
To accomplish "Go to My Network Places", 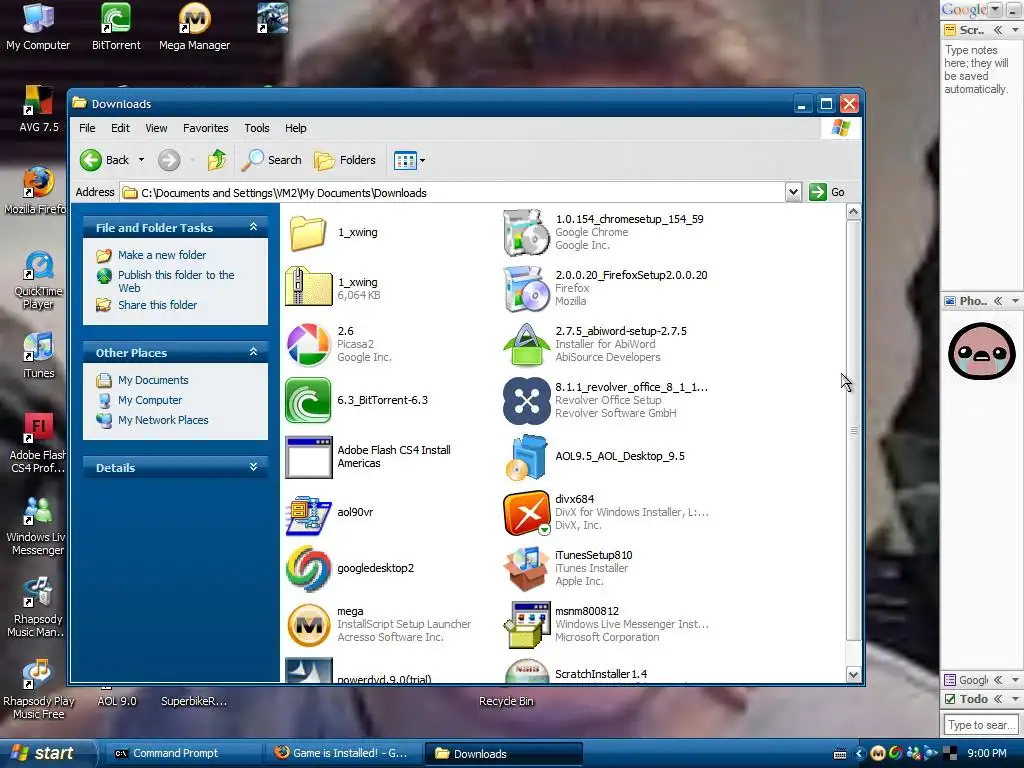I will 163,420.
